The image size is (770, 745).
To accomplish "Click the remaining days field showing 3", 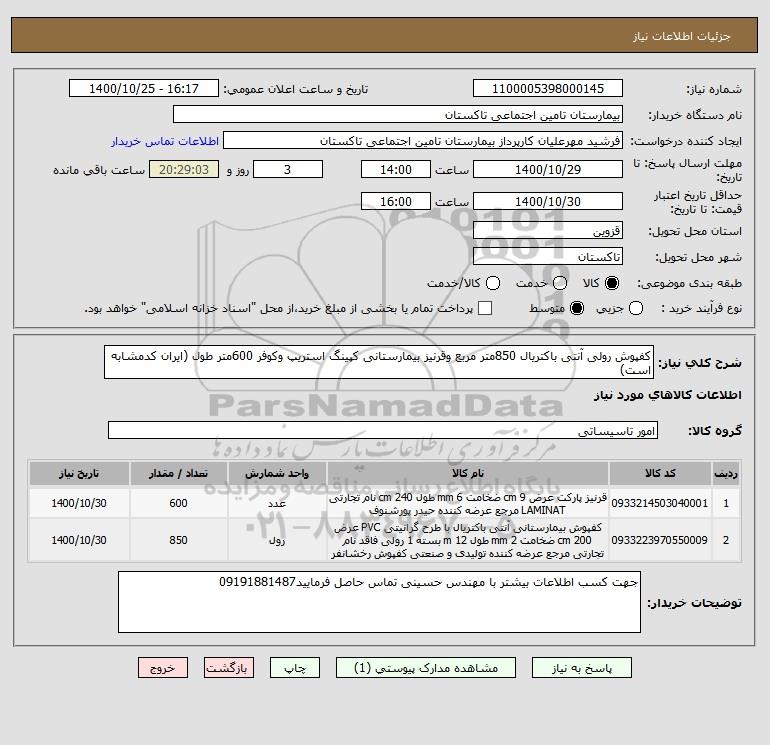I will point(288,169).
